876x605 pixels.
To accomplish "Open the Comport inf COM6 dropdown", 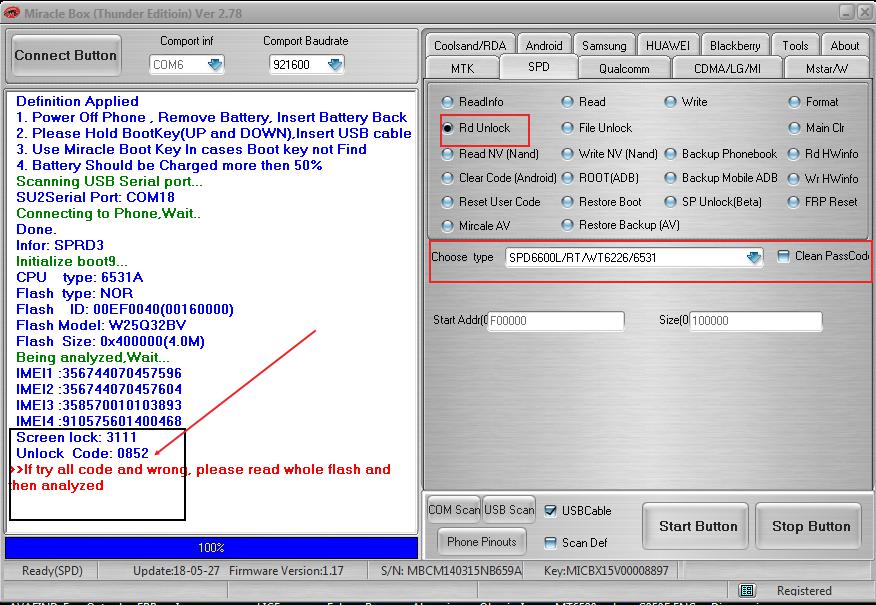I will pyautogui.click(x=215, y=65).
